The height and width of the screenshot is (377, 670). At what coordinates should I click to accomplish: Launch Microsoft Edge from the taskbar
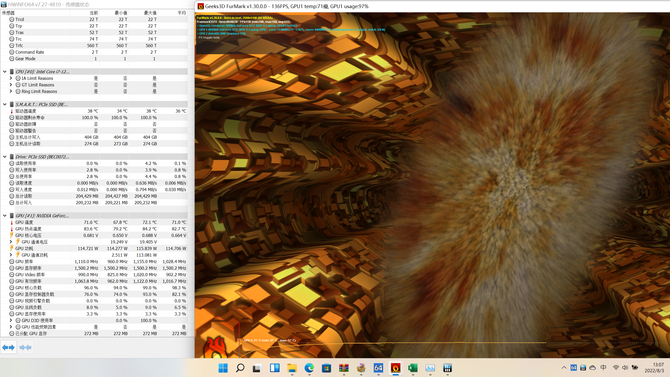(309, 368)
